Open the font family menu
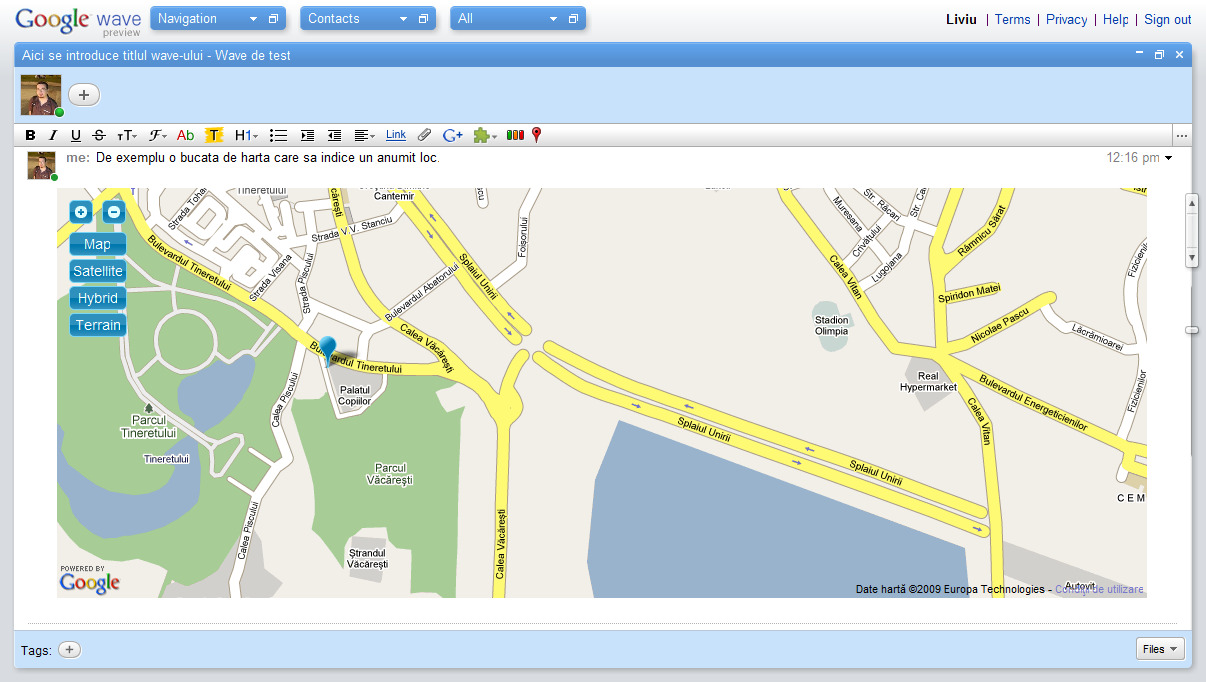The width and height of the screenshot is (1206, 682). point(157,135)
